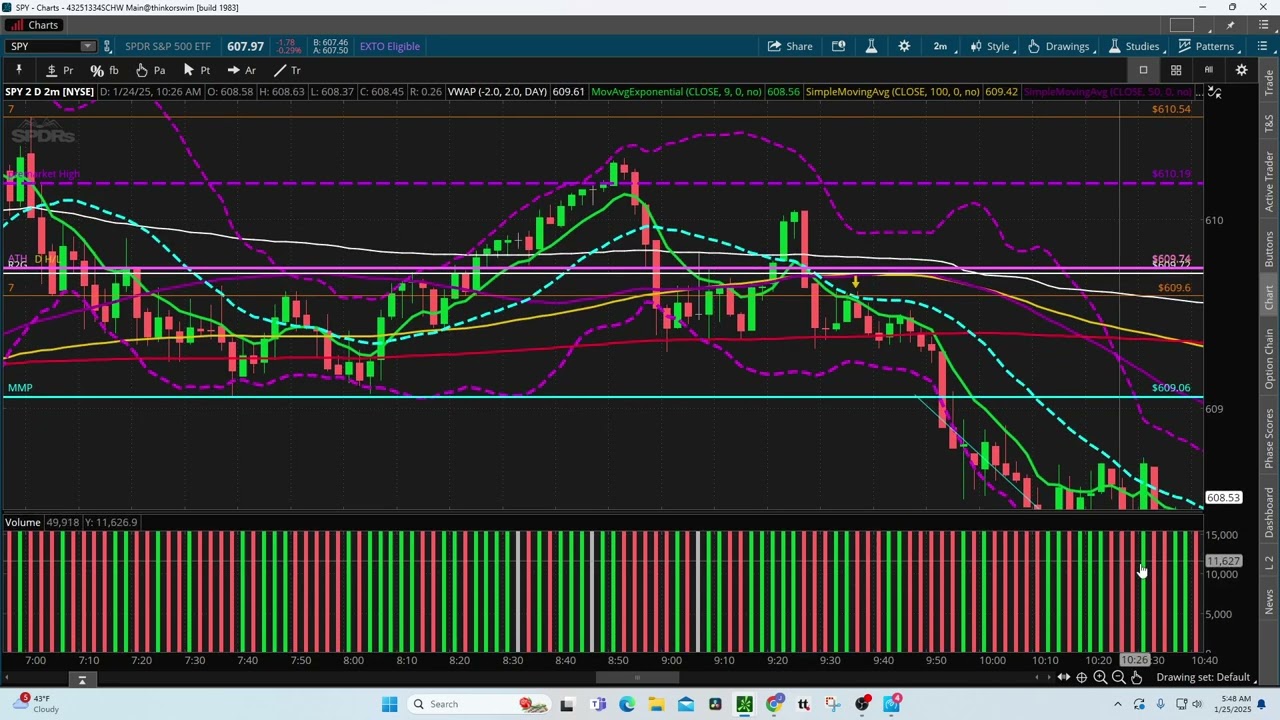Open the T&S sidebar tab
This screenshot has height=720, width=1280.
(x=1269, y=124)
